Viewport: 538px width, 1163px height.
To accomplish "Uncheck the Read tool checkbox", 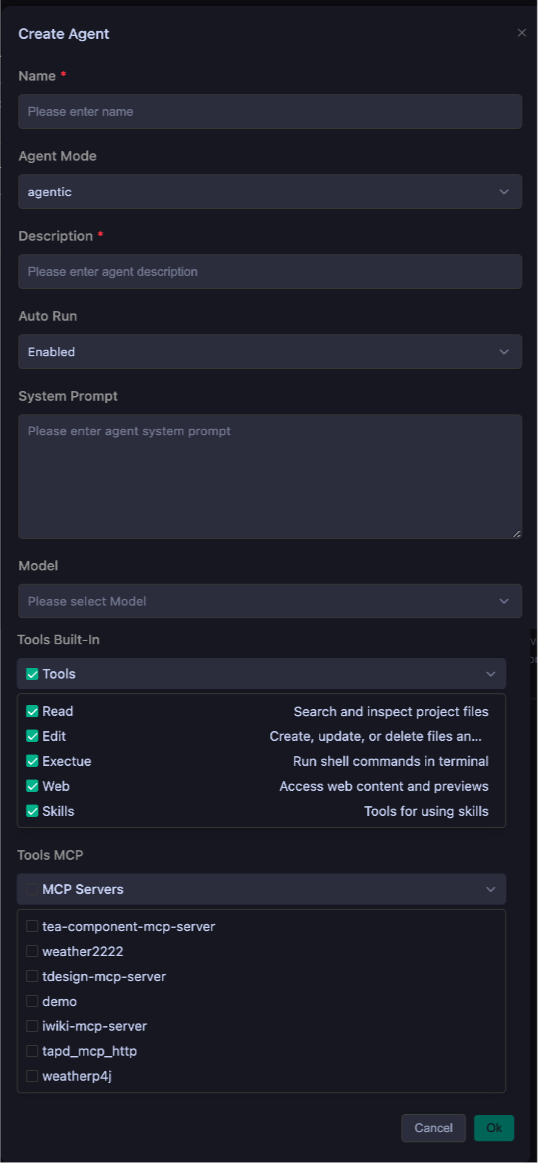I will coord(32,711).
